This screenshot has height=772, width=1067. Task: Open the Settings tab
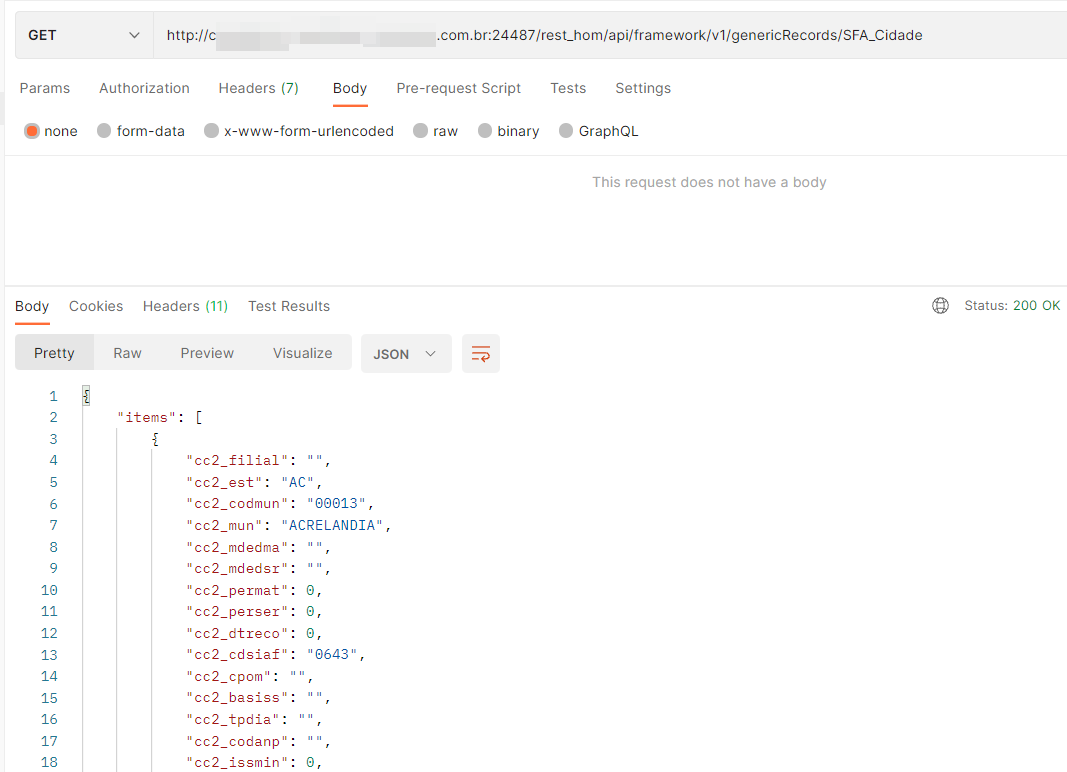(643, 89)
